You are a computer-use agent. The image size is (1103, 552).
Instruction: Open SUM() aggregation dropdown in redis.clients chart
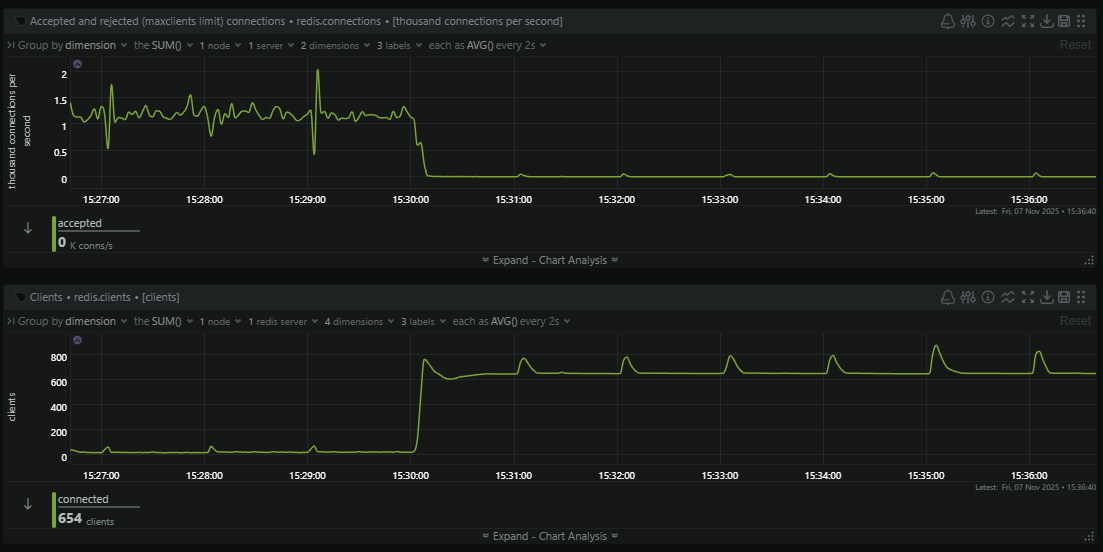(x=163, y=321)
